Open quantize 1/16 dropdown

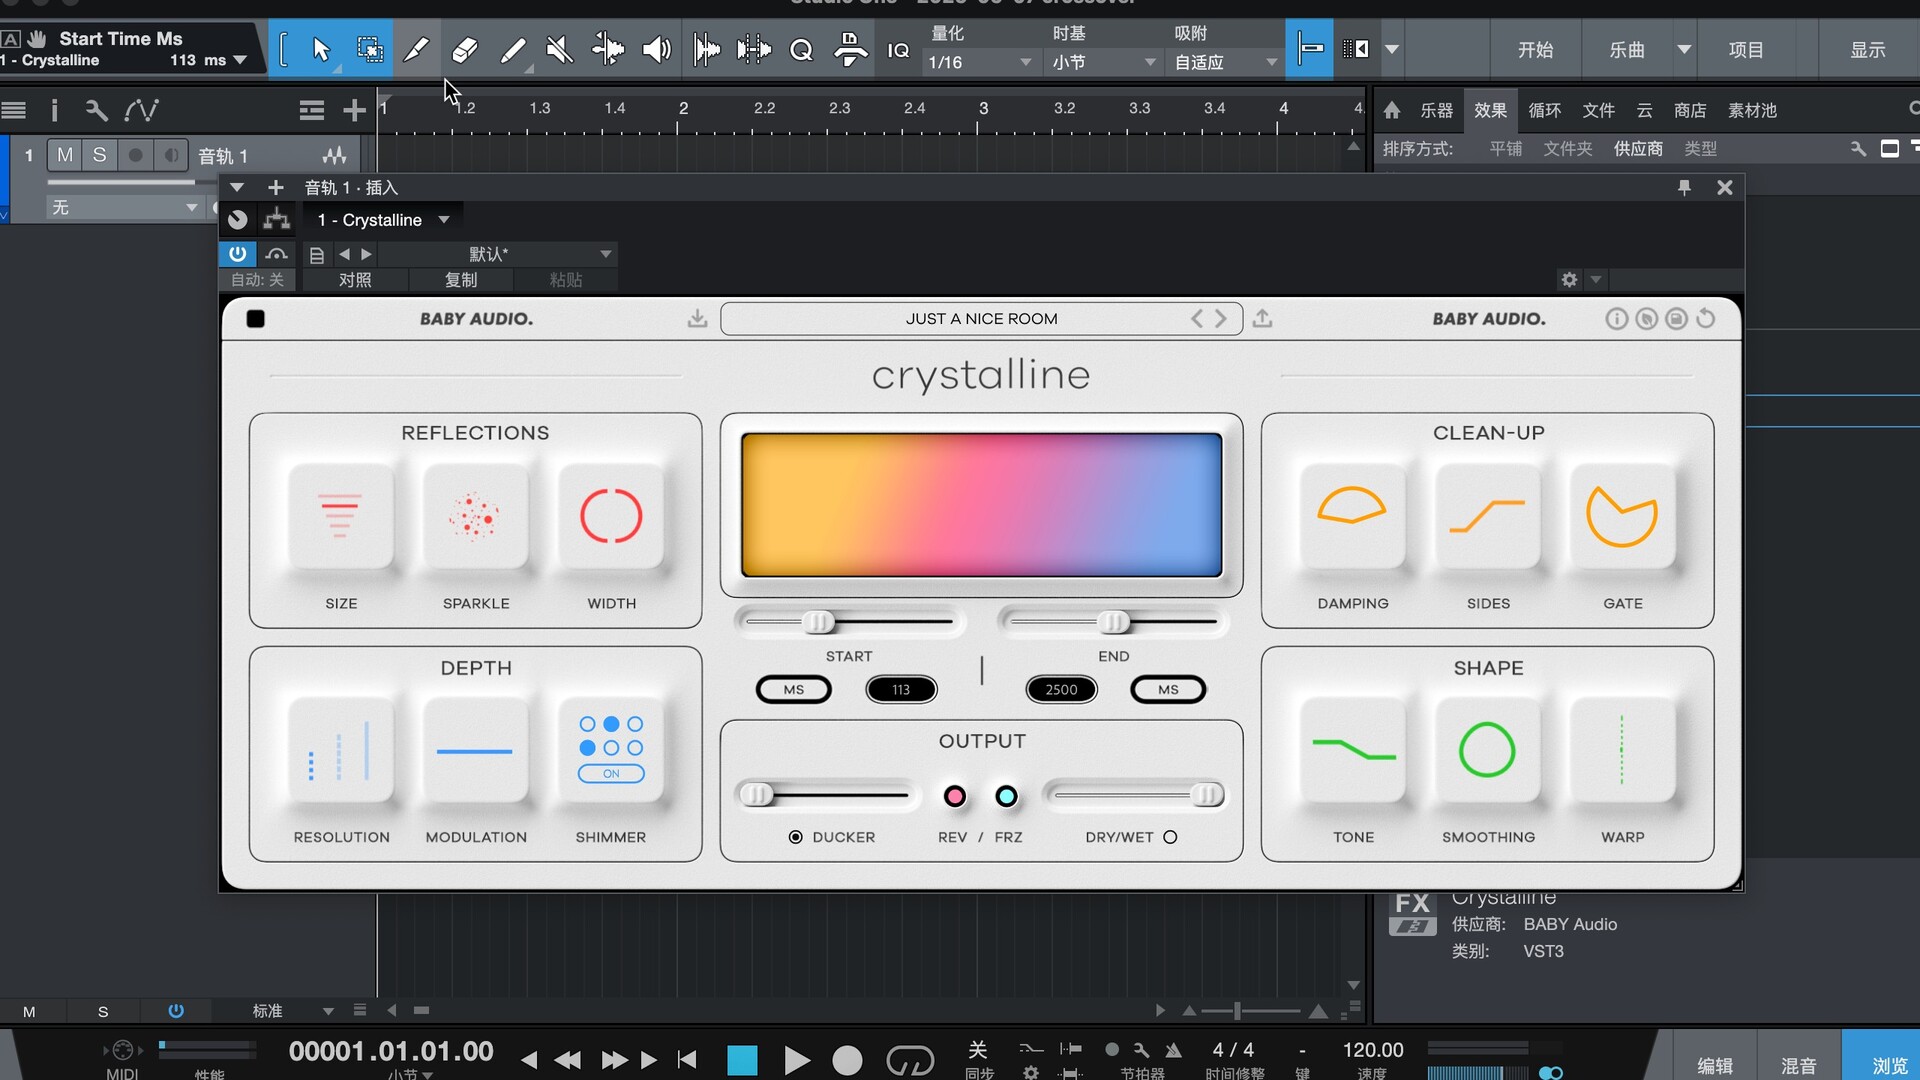point(979,62)
